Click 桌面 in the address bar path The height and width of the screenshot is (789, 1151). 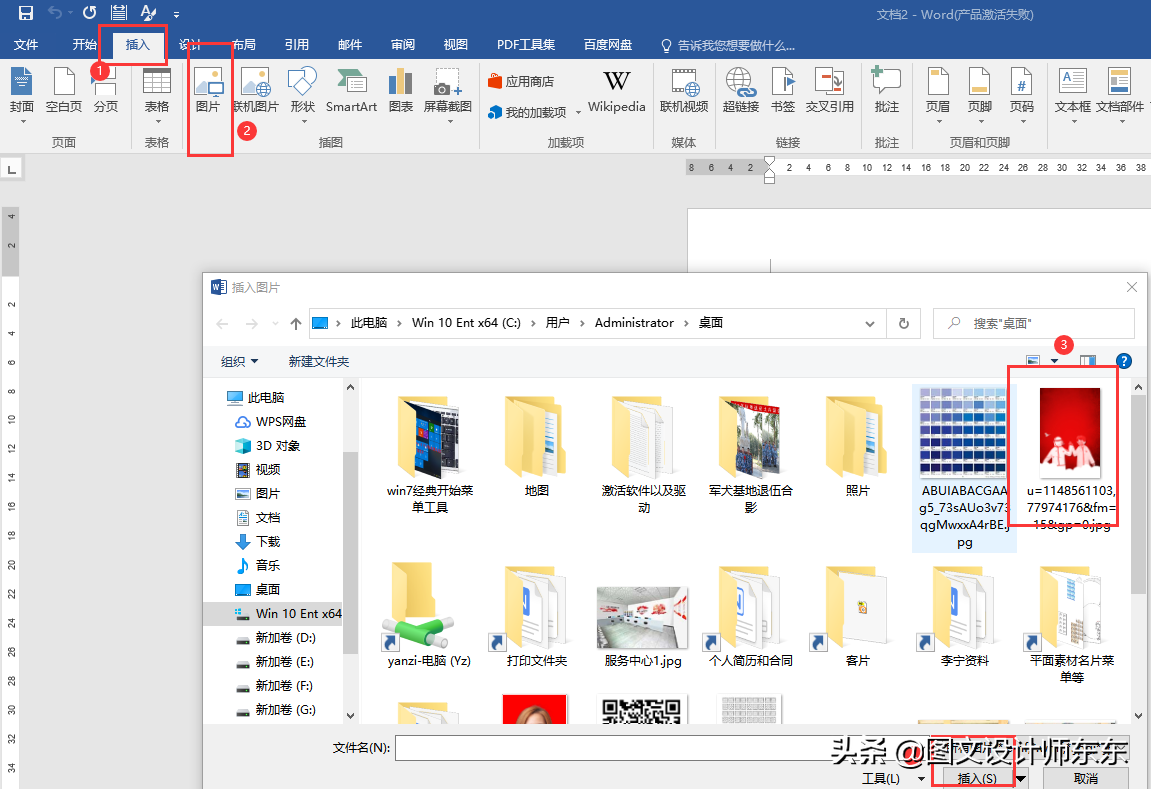711,323
